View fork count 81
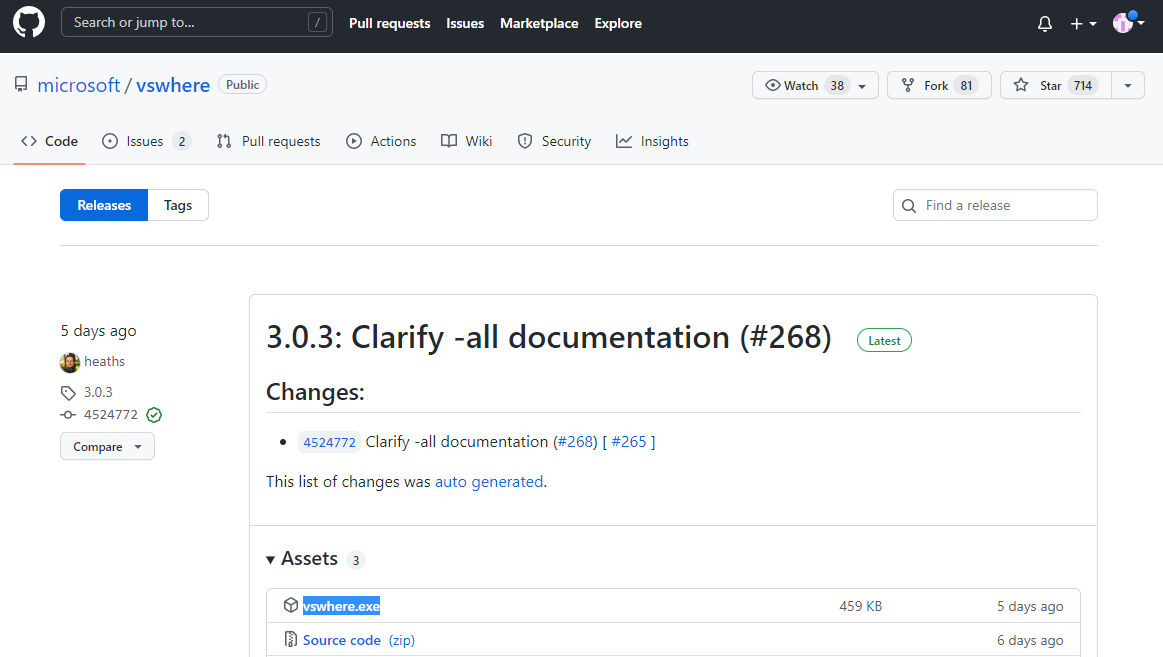Viewport: 1163px width, 657px height. click(x=966, y=85)
